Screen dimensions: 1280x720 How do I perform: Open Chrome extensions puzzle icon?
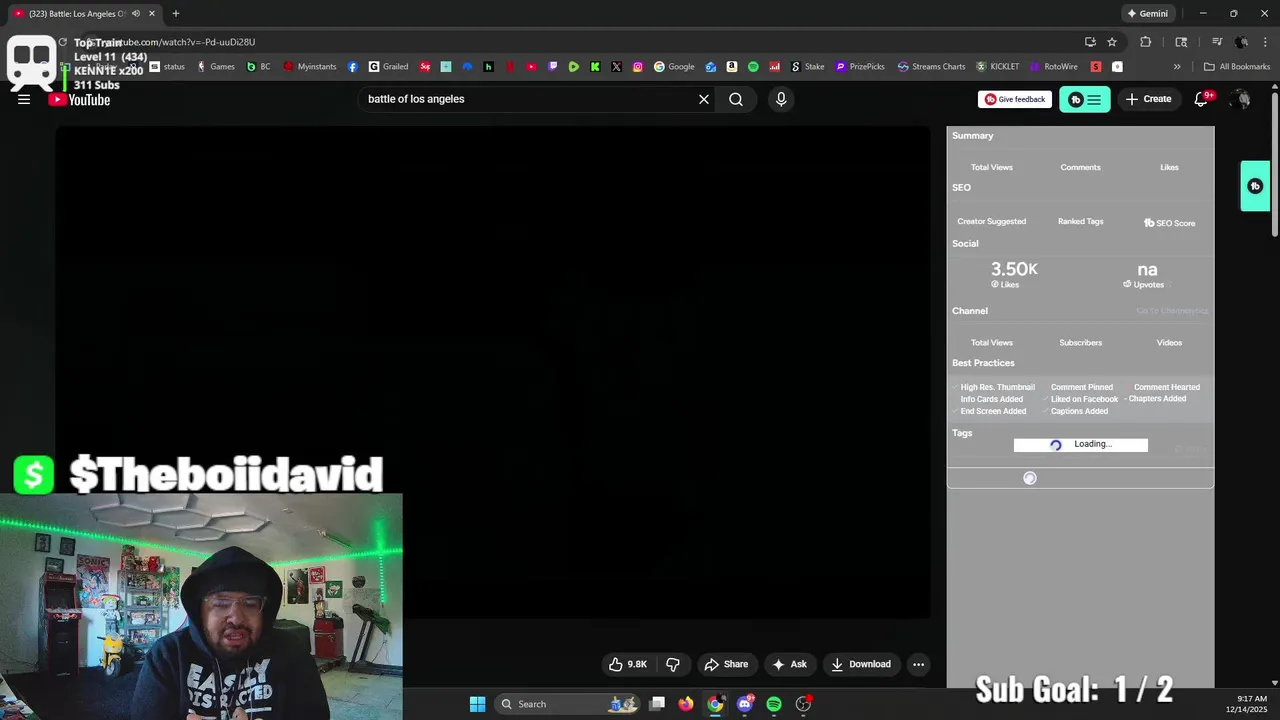[x=1146, y=42]
